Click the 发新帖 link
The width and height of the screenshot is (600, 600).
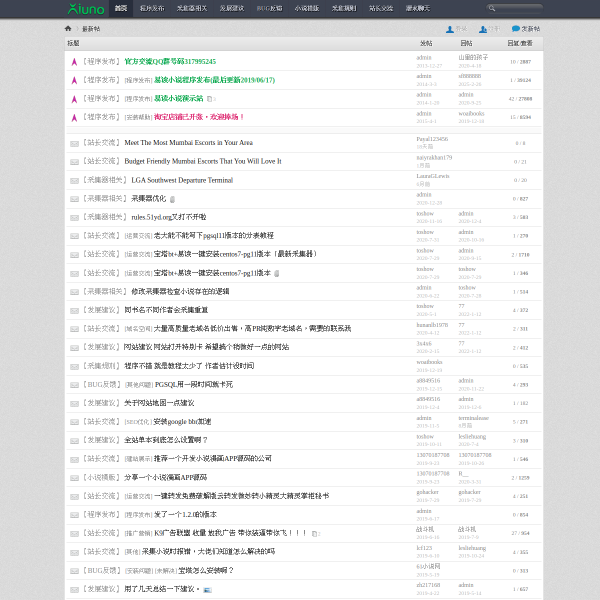pos(530,29)
